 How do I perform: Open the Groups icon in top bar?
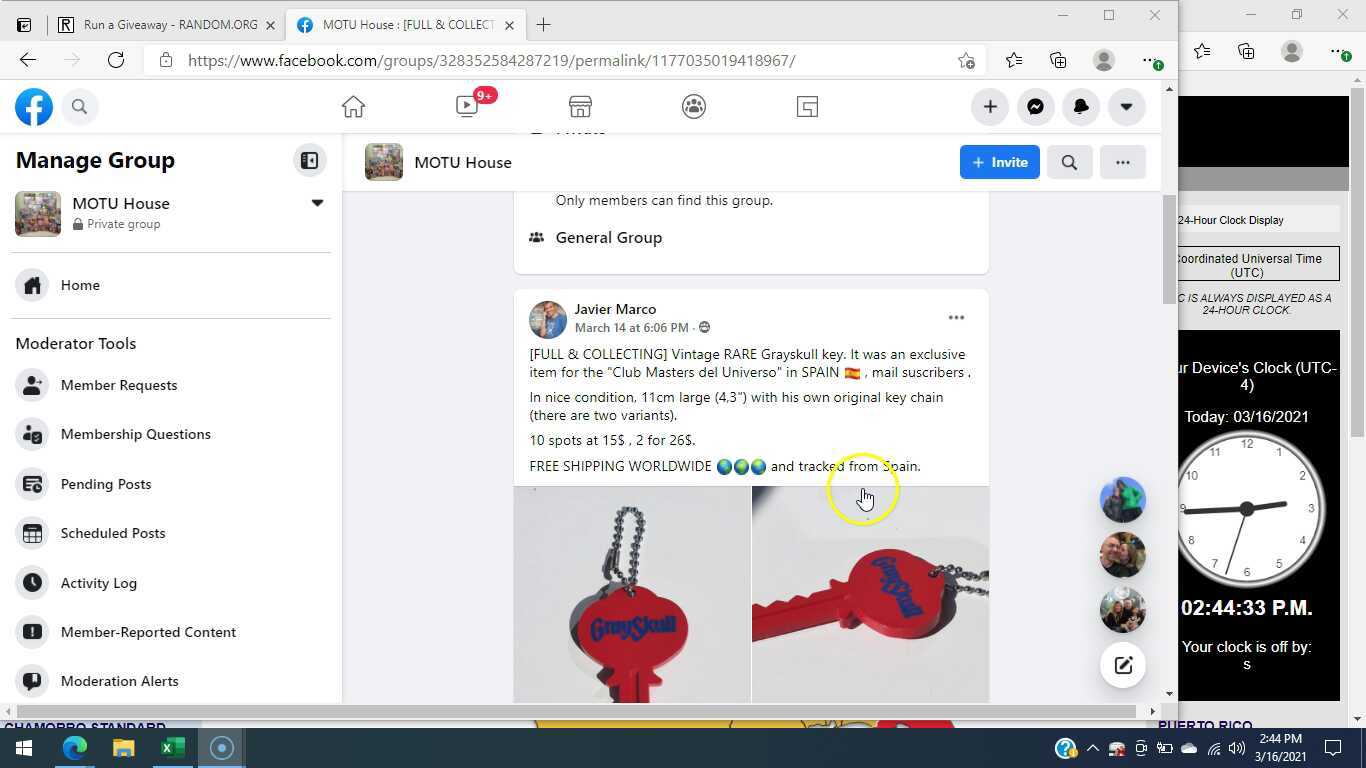click(x=694, y=107)
